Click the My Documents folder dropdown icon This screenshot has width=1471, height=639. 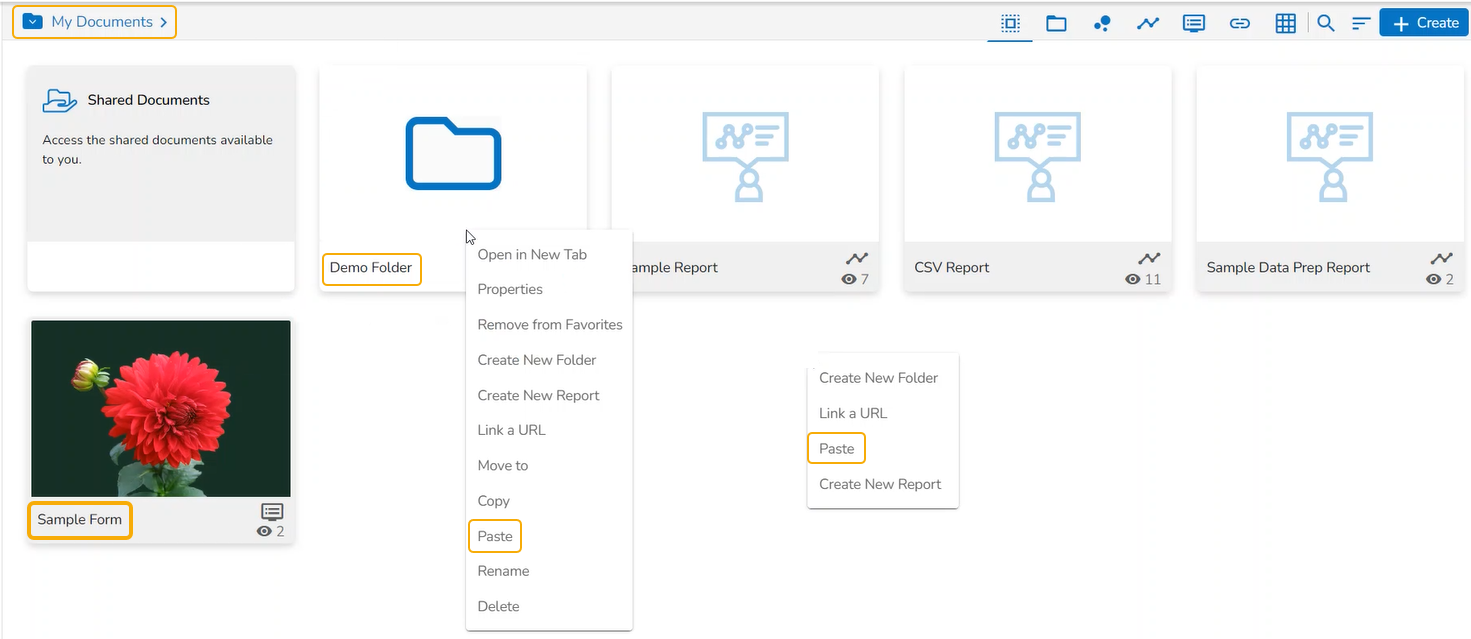pos(33,22)
